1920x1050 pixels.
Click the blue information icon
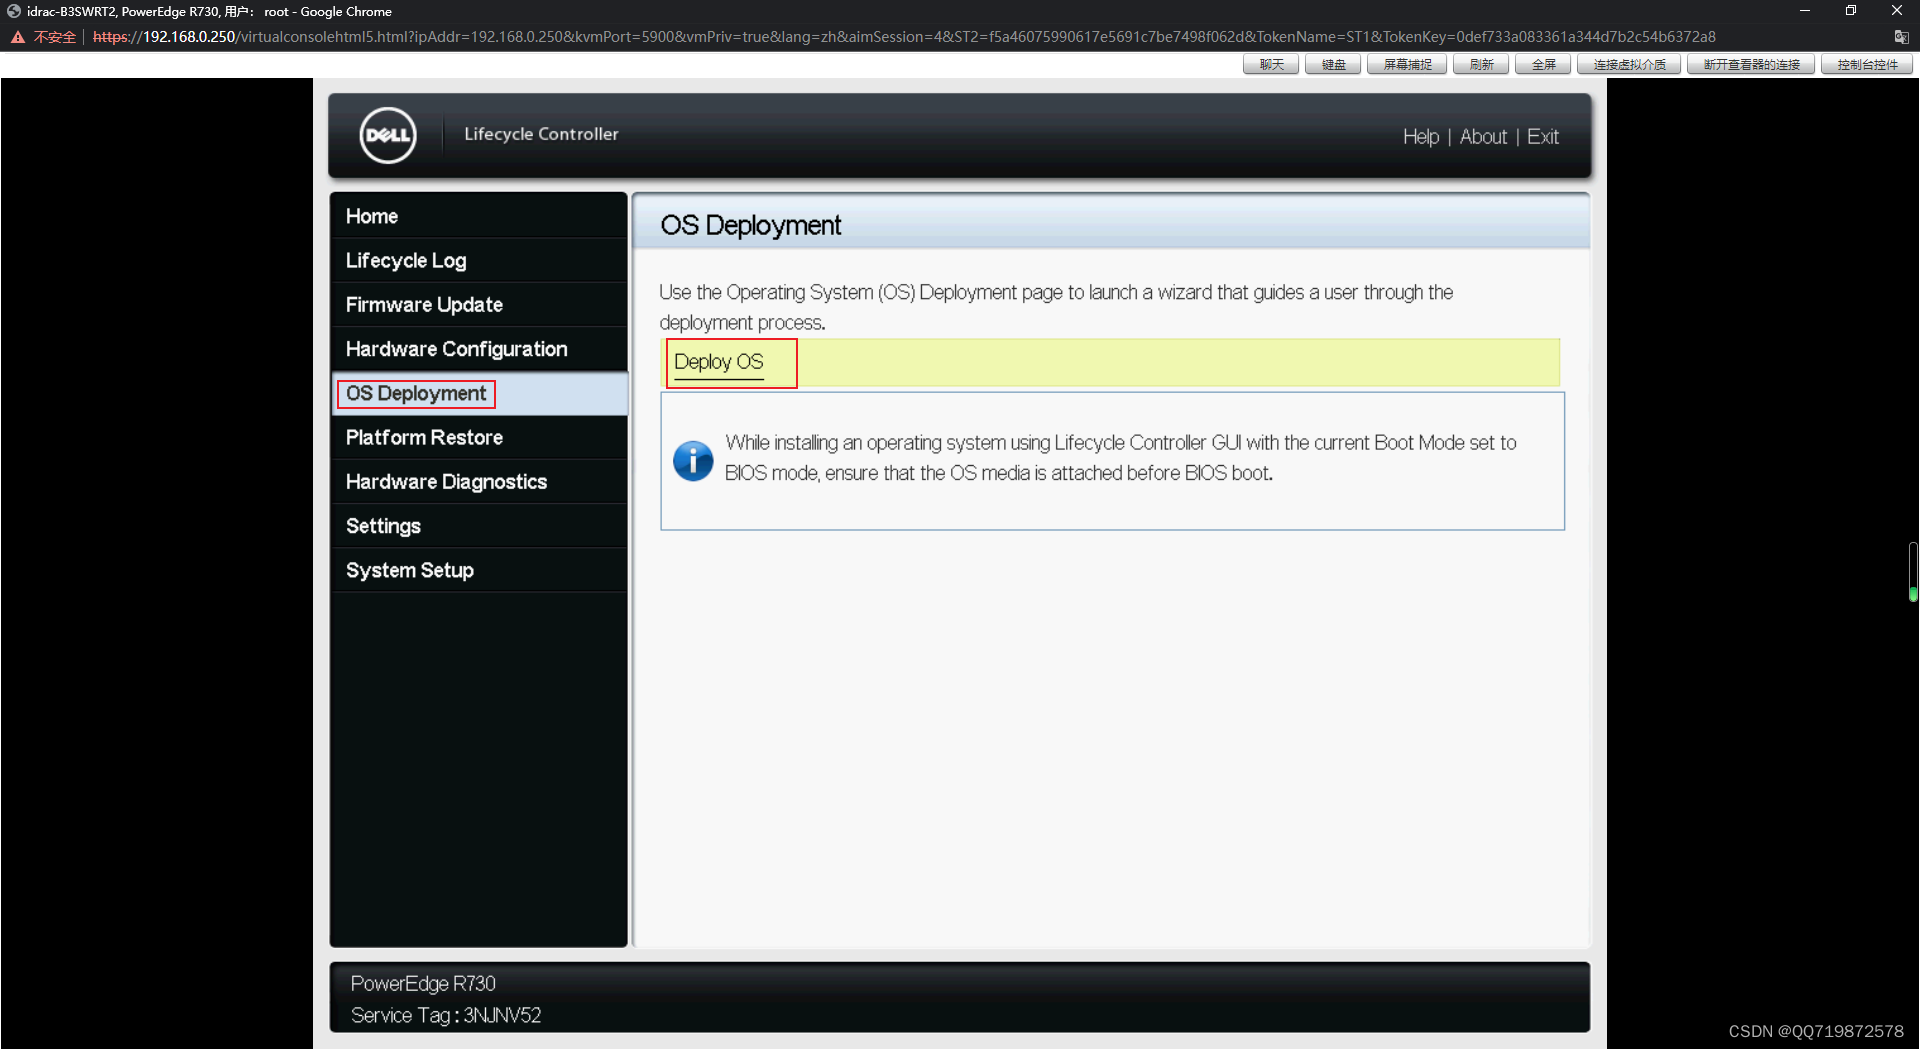click(693, 461)
